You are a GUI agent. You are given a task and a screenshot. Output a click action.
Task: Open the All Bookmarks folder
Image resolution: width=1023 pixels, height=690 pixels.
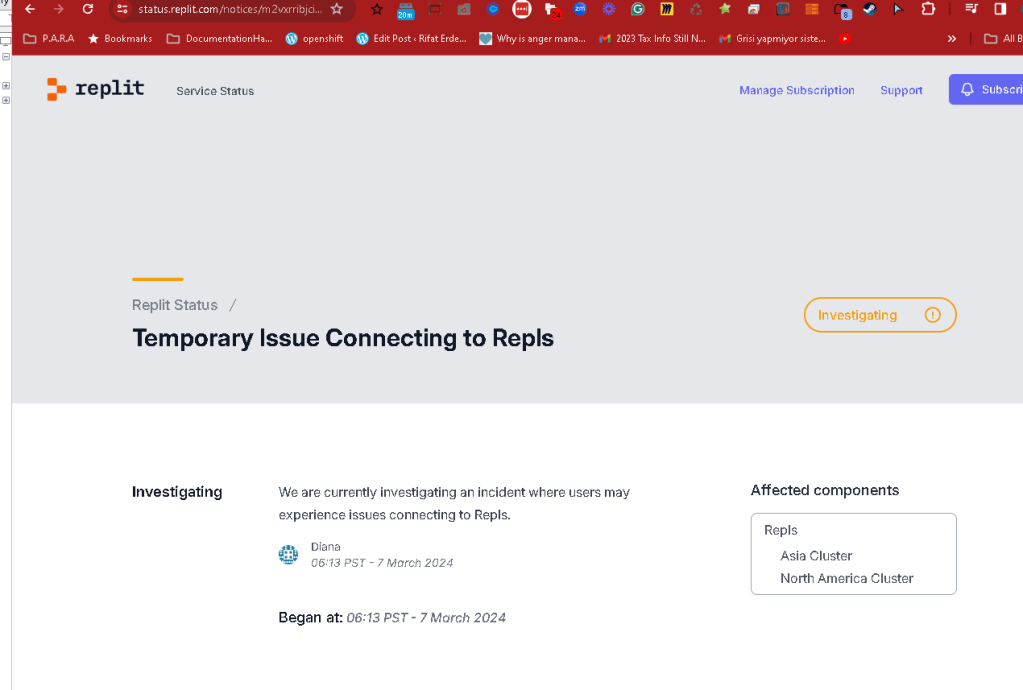[1003, 38]
